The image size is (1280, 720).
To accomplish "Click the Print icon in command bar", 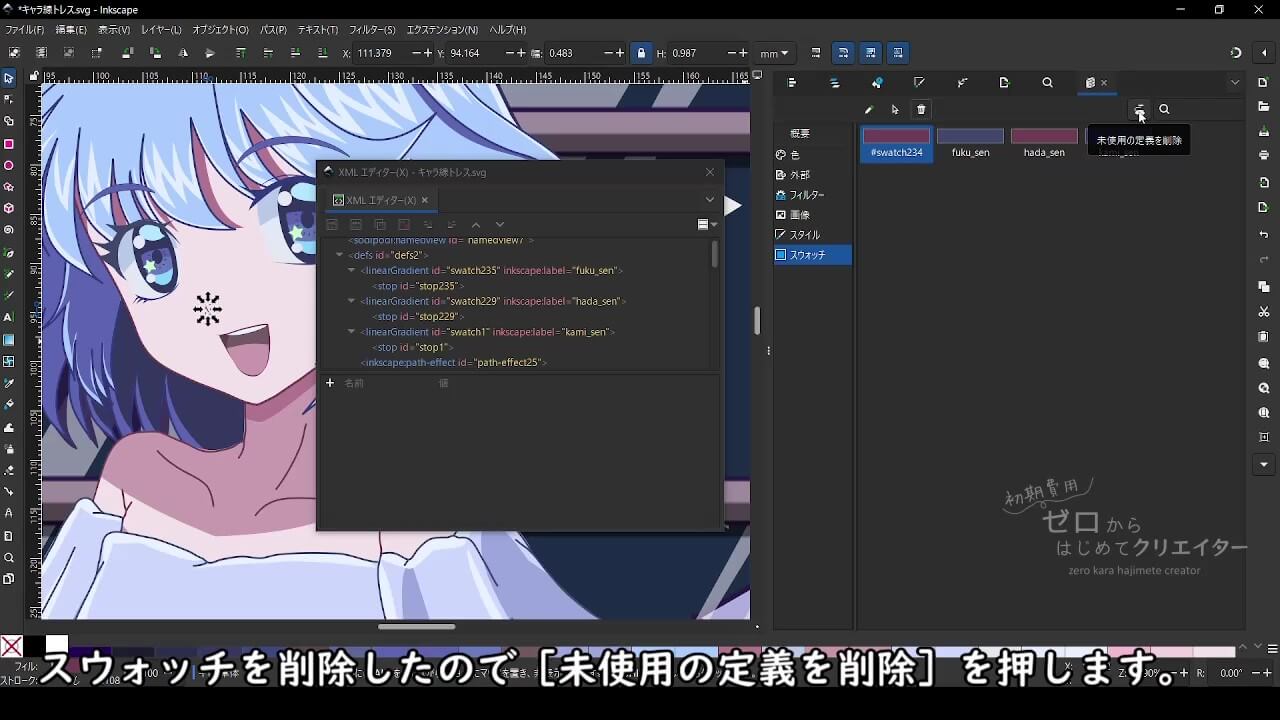I will [x=1264, y=155].
